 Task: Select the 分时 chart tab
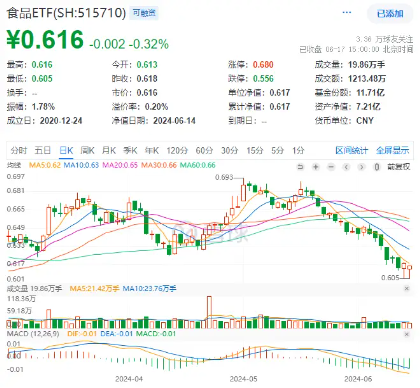coord(19,150)
